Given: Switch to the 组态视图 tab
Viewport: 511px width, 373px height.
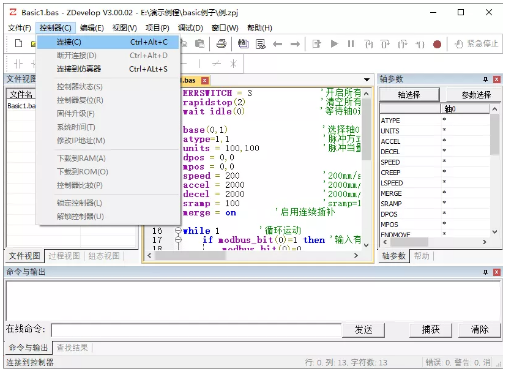Looking at the screenshot, I should (x=104, y=256).
